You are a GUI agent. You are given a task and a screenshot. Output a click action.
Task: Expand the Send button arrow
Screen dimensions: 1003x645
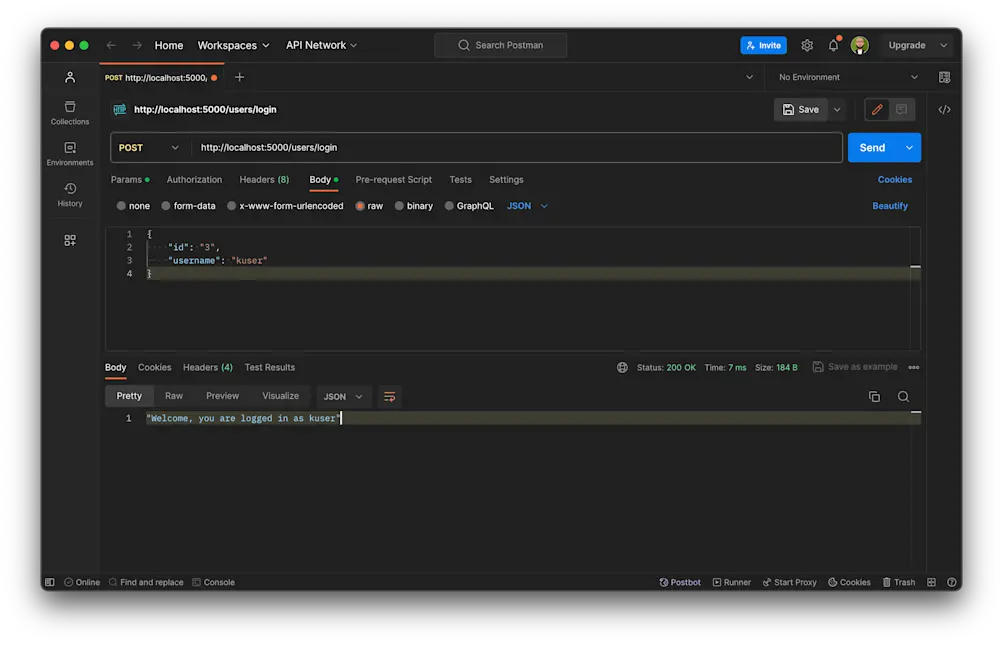pyautogui.click(x=909, y=148)
